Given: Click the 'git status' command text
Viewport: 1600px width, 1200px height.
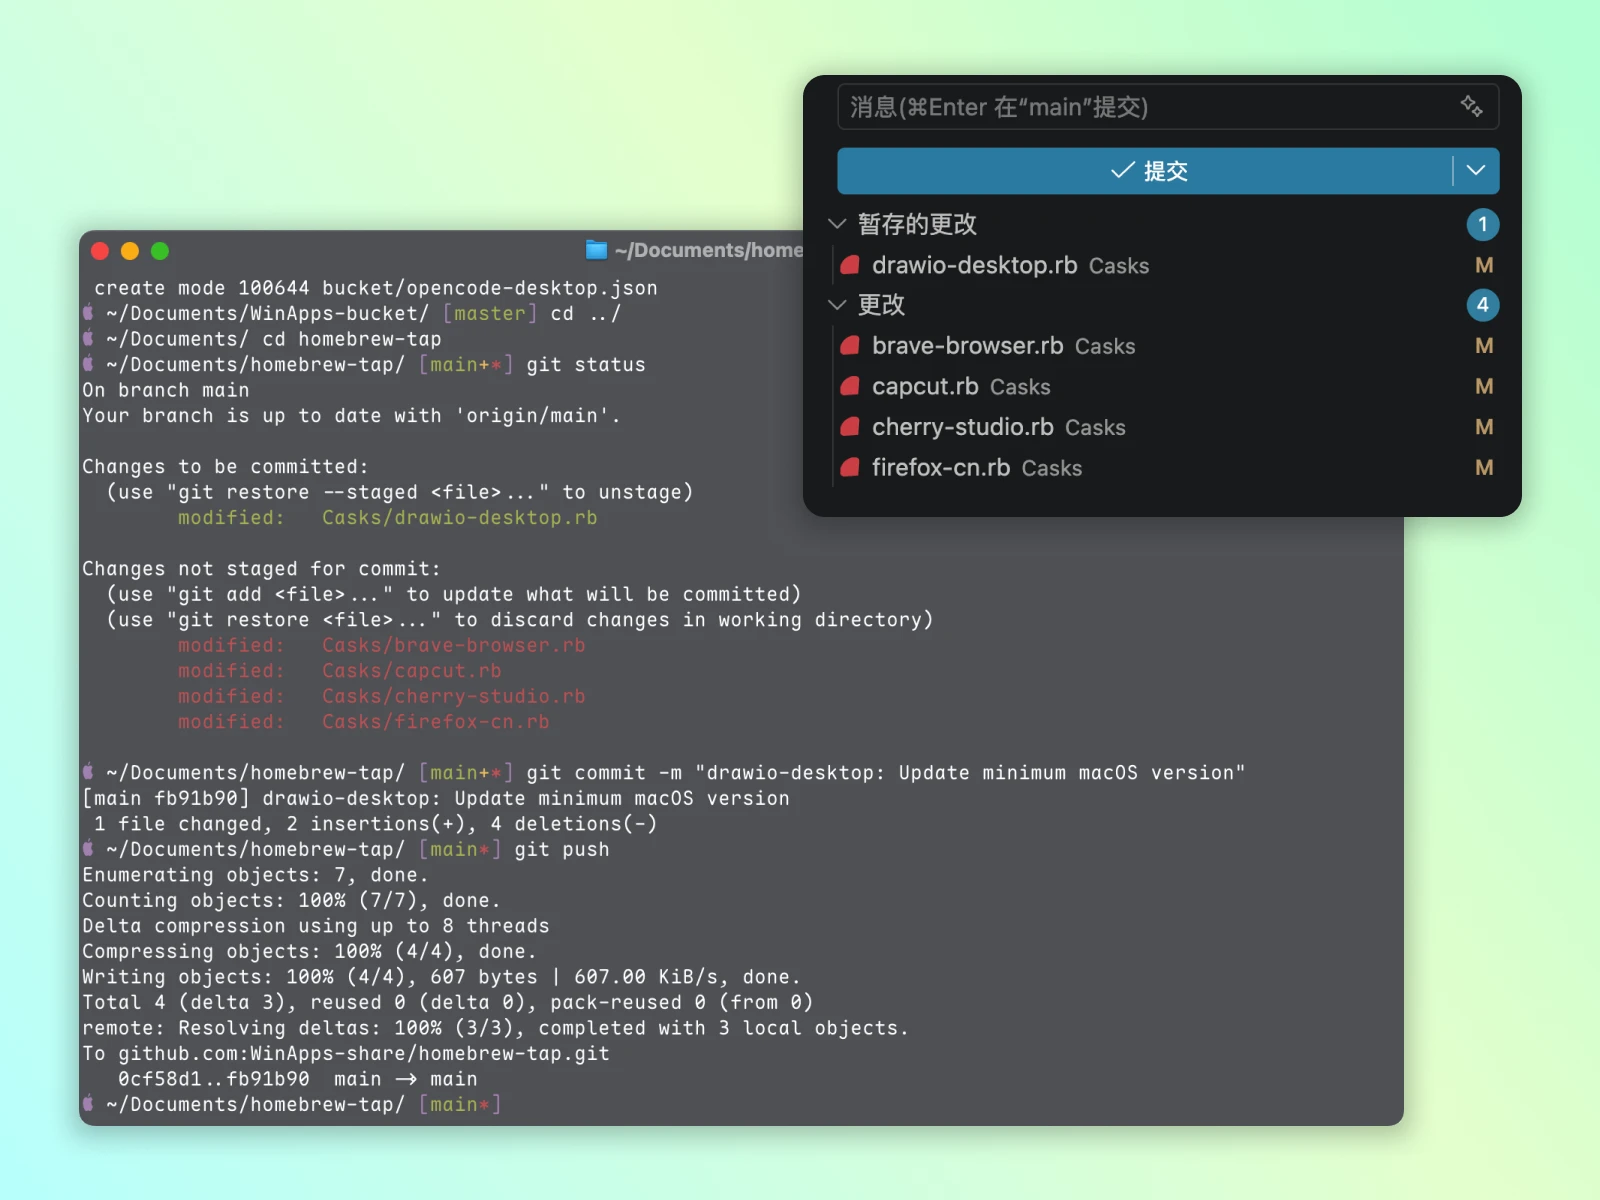Looking at the screenshot, I should [586, 365].
